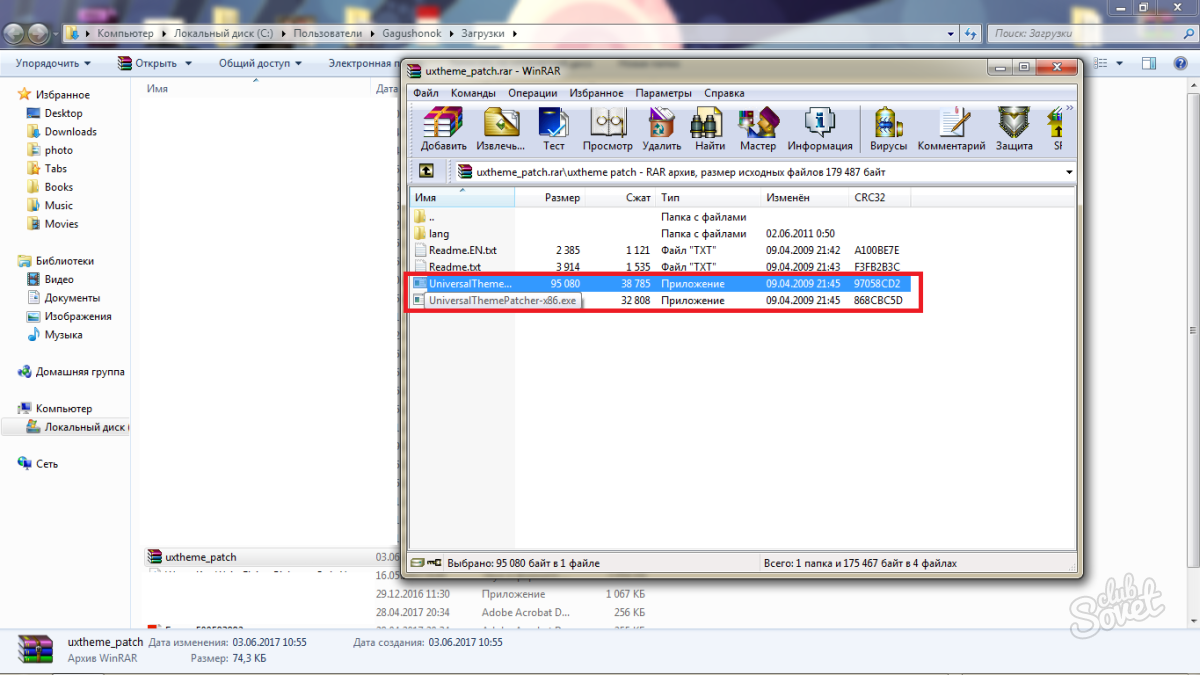Click the Вирусы (Virus scan) icon
Viewport: 1200px width, 675px height.
click(x=888, y=129)
